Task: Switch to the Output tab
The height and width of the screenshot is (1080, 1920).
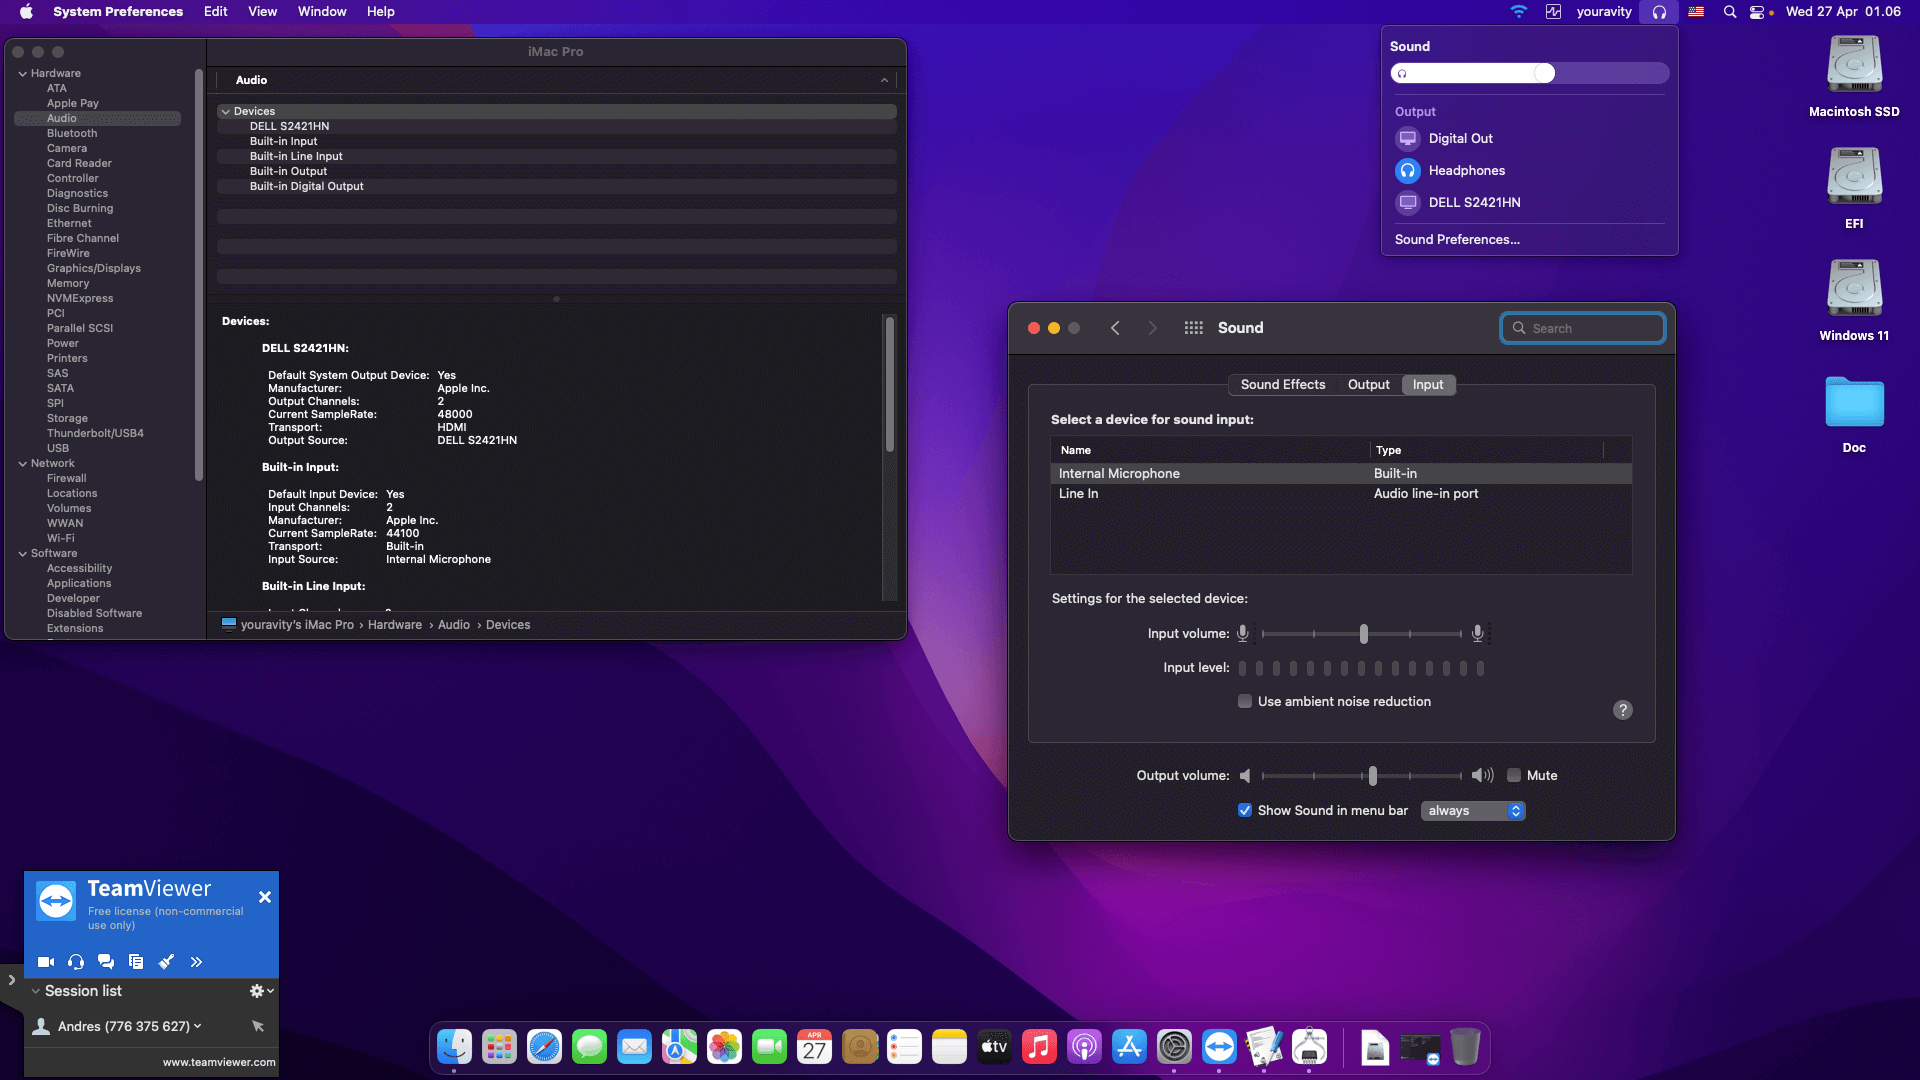Action: [x=1369, y=385]
